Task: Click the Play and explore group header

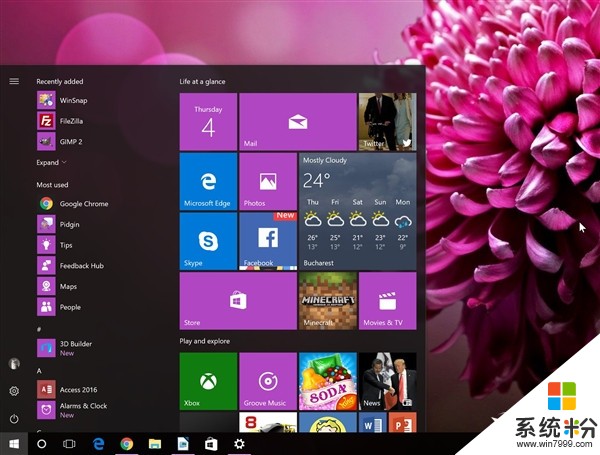Action: (205, 341)
